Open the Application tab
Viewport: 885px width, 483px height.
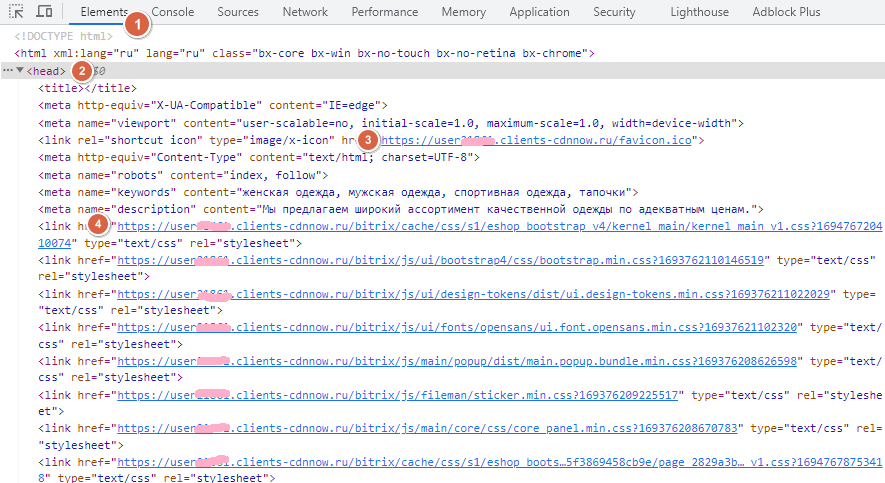click(x=539, y=12)
